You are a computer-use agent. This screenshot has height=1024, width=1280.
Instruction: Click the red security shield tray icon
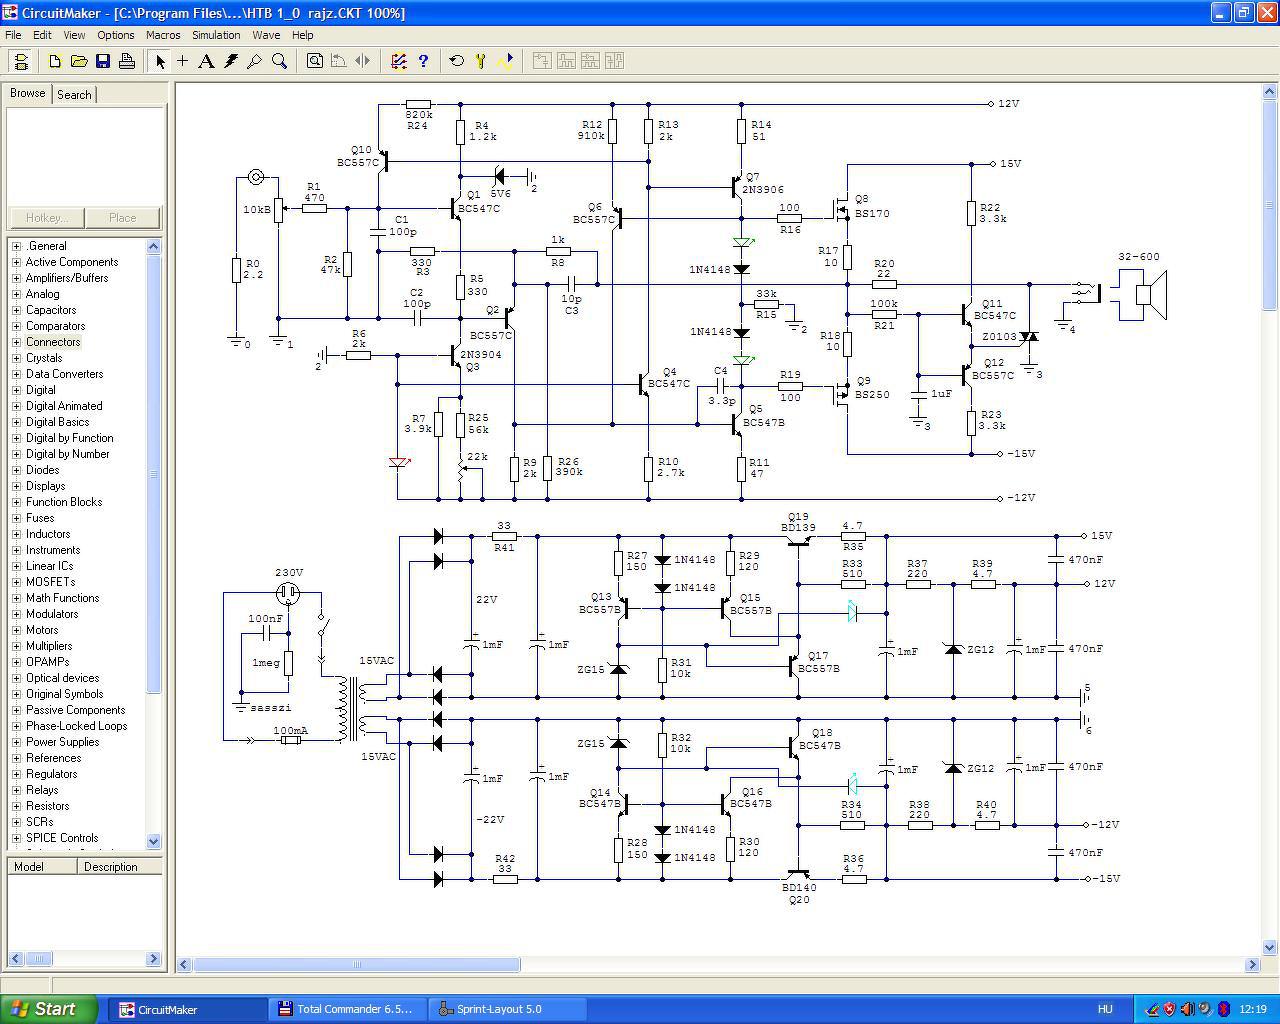[1169, 1009]
